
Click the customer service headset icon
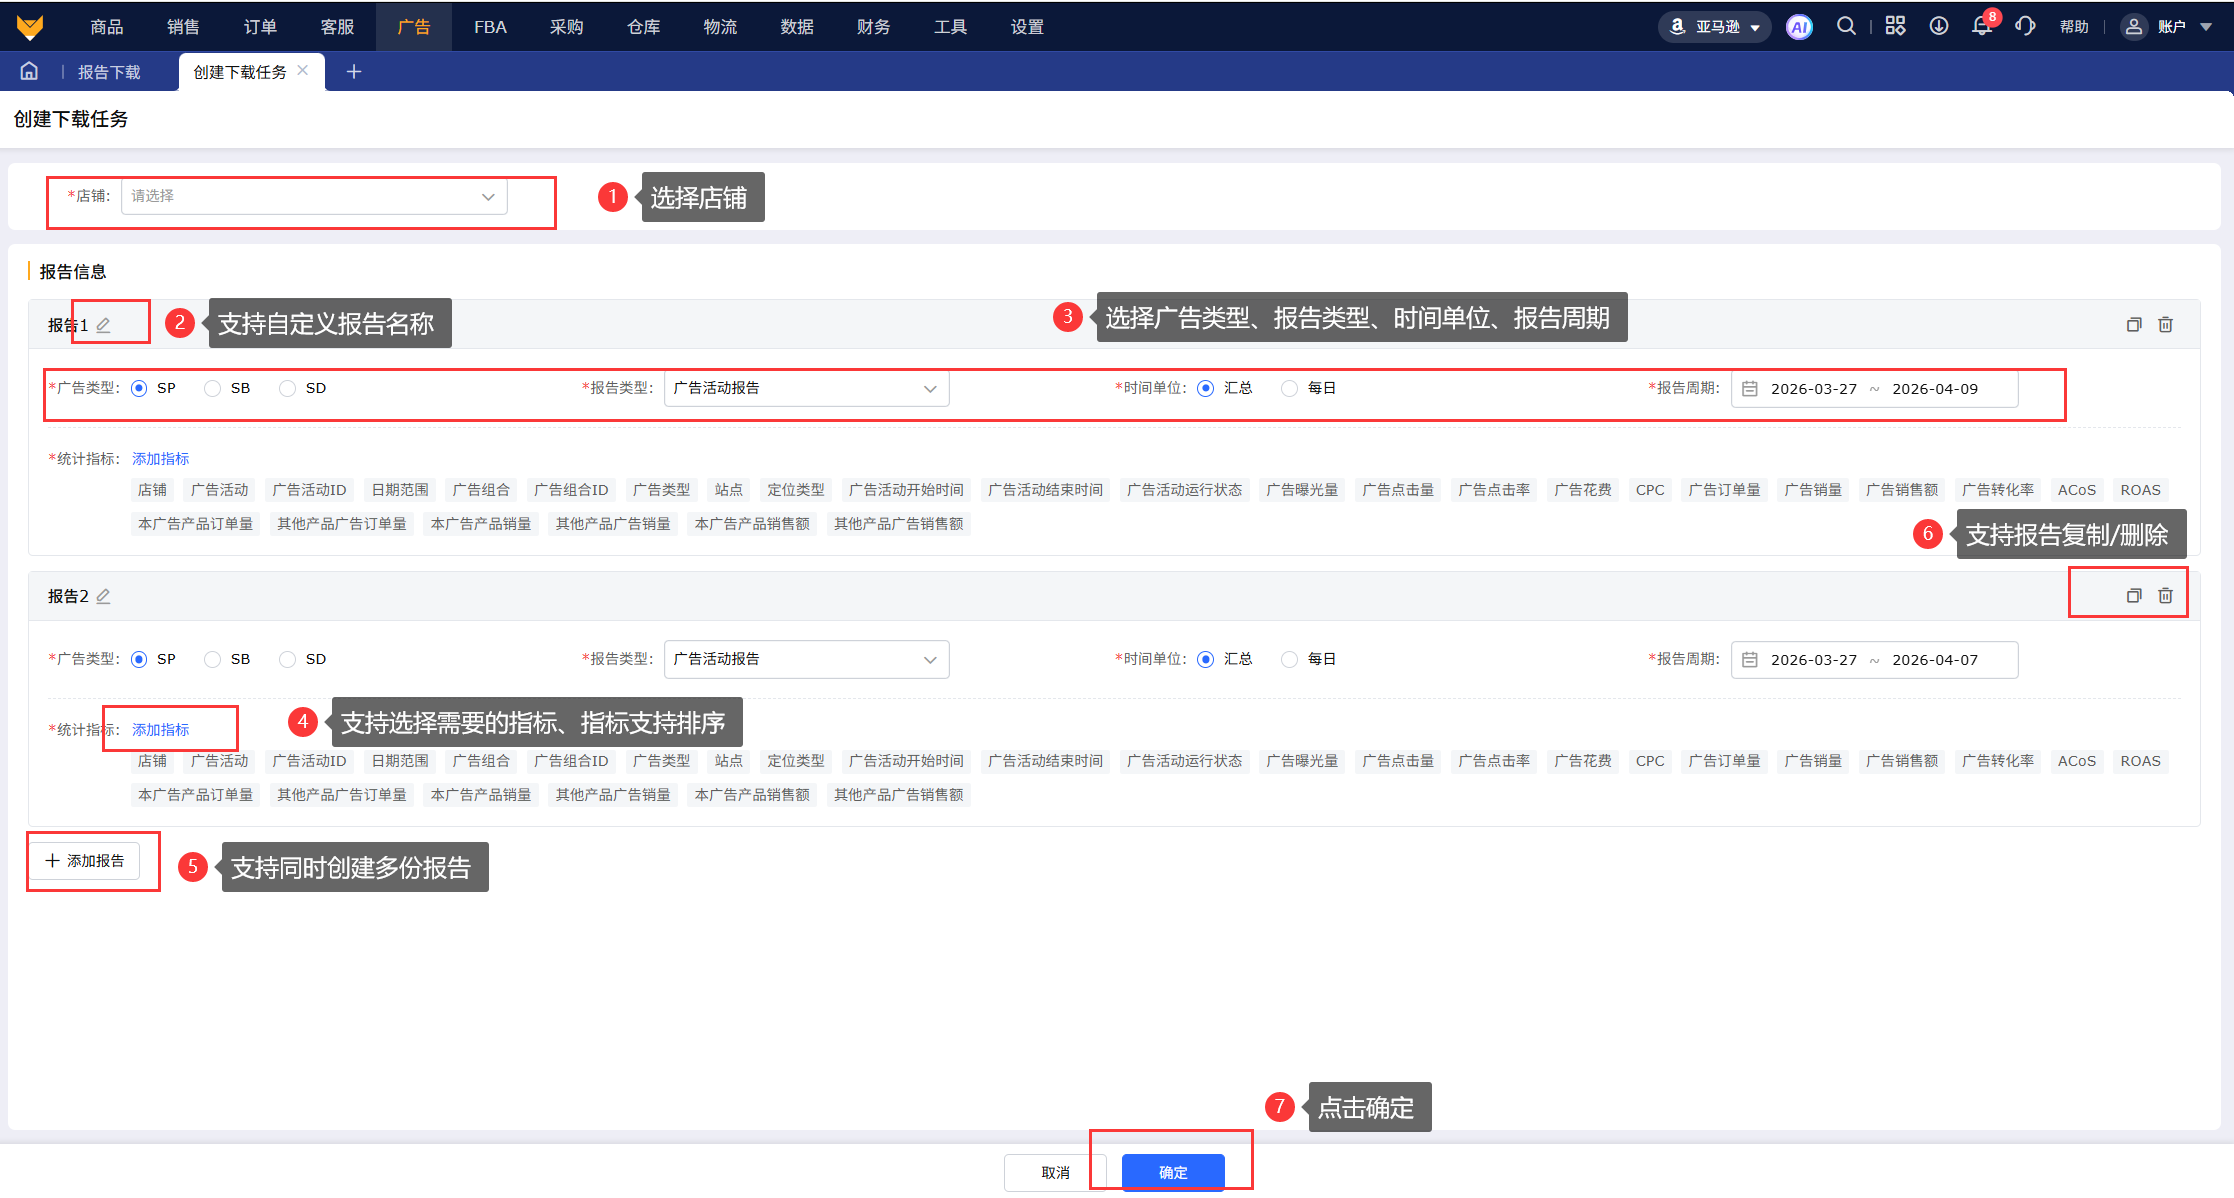pyautogui.click(x=2025, y=27)
